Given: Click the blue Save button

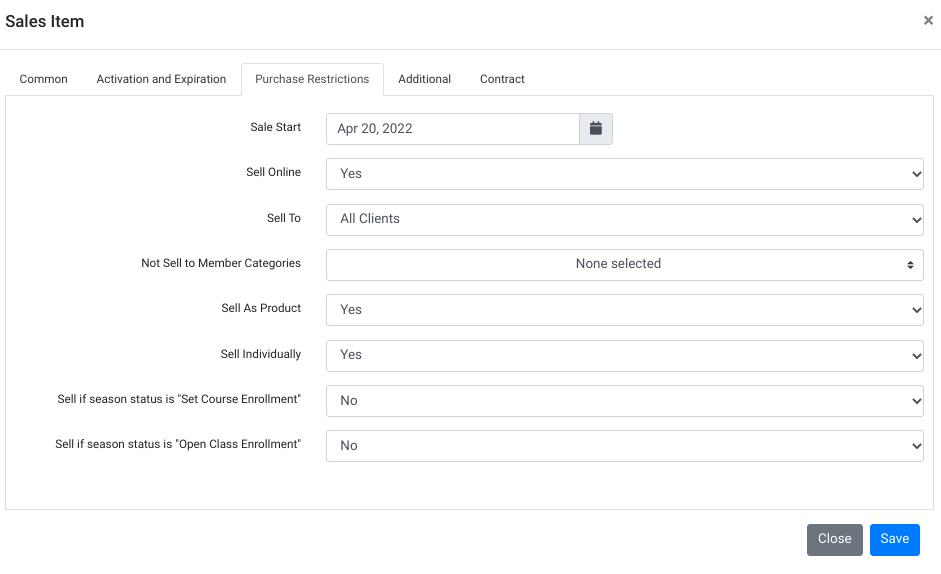Looking at the screenshot, I should pyautogui.click(x=894, y=539).
